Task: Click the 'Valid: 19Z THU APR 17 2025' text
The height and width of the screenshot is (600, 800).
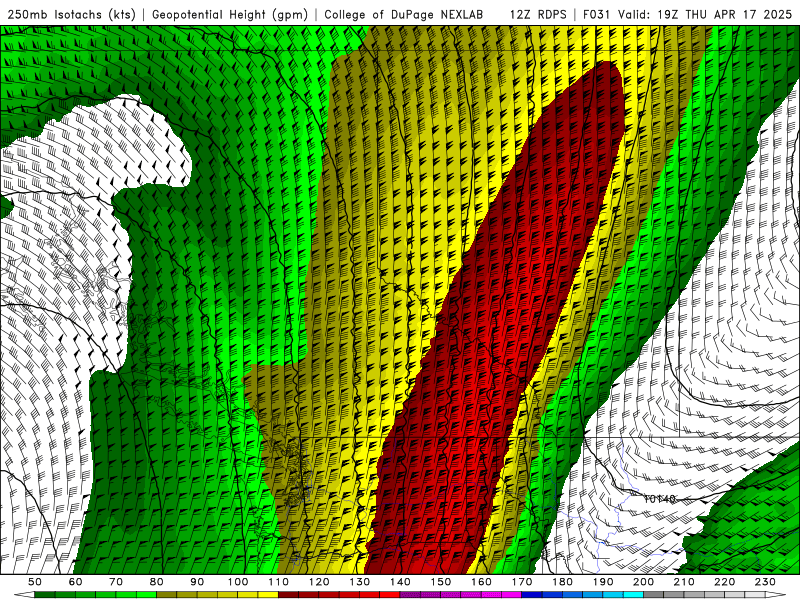Action: [705, 14]
